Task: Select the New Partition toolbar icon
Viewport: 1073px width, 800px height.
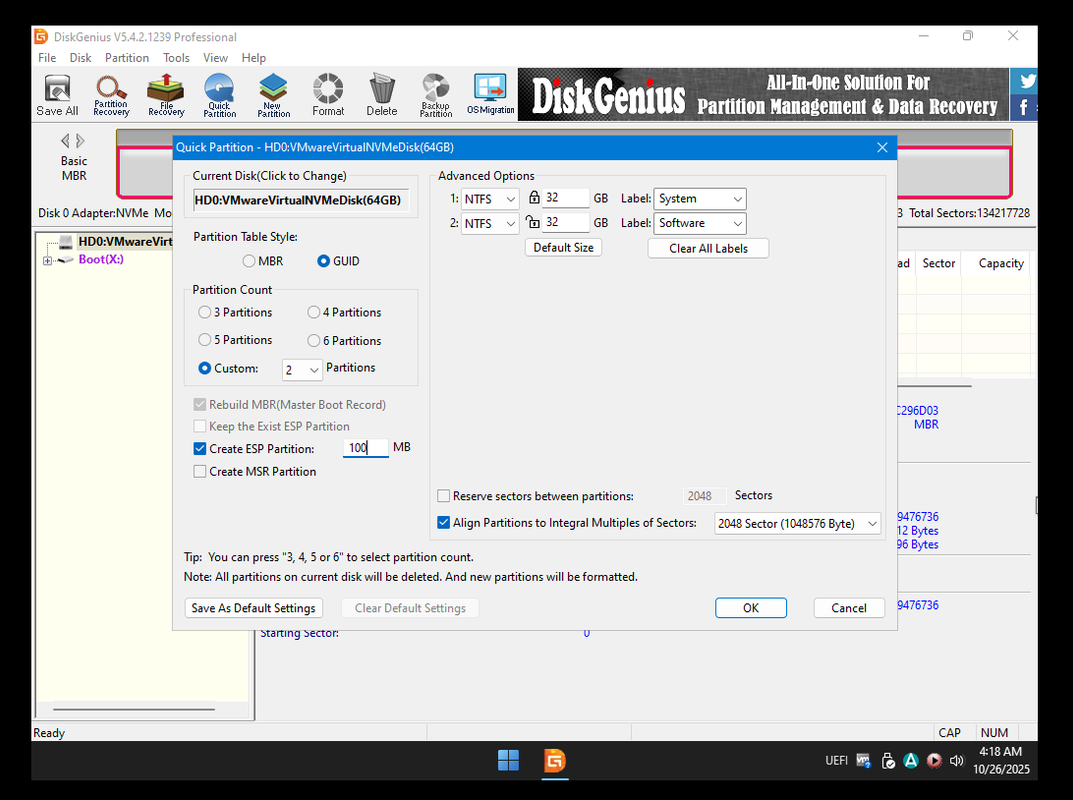Action: click(274, 95)
